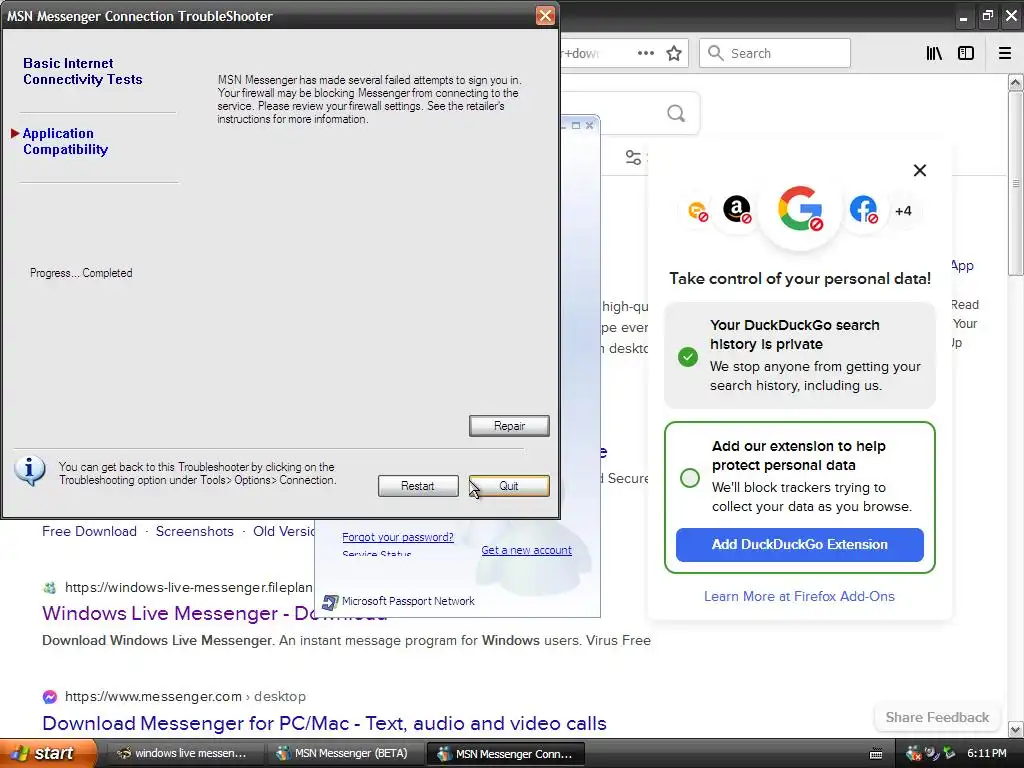Click the Share Feedback button

click(x=937, y=717)
